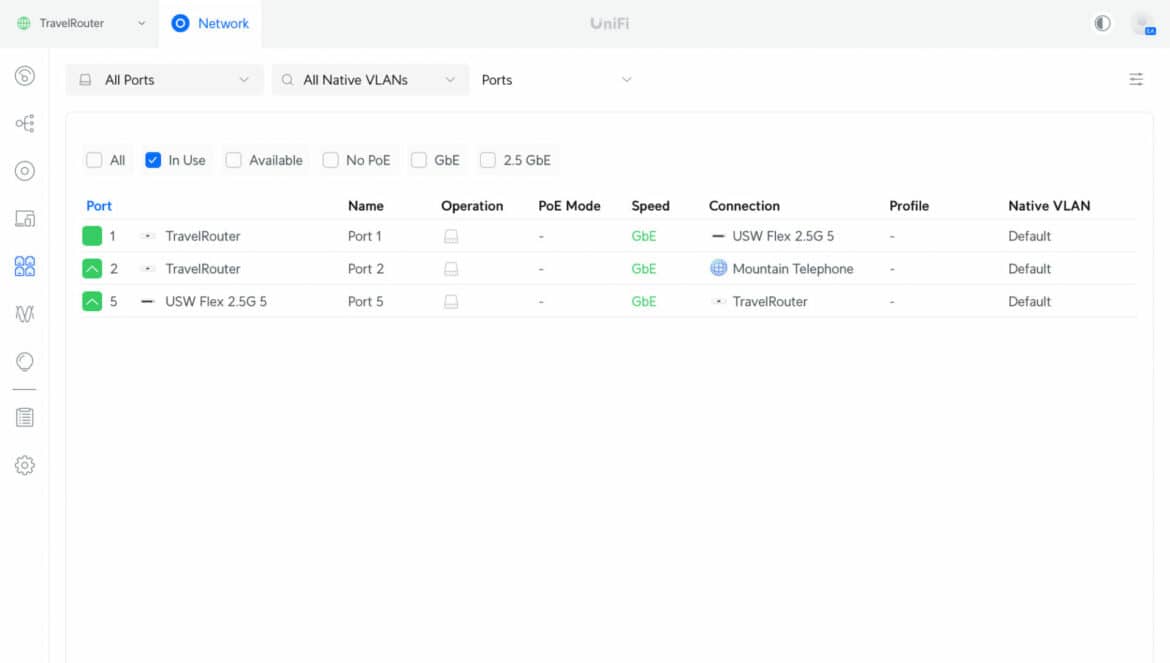Open the All Native VLANs dropdown
The image size is (1170, 663).
370,80
